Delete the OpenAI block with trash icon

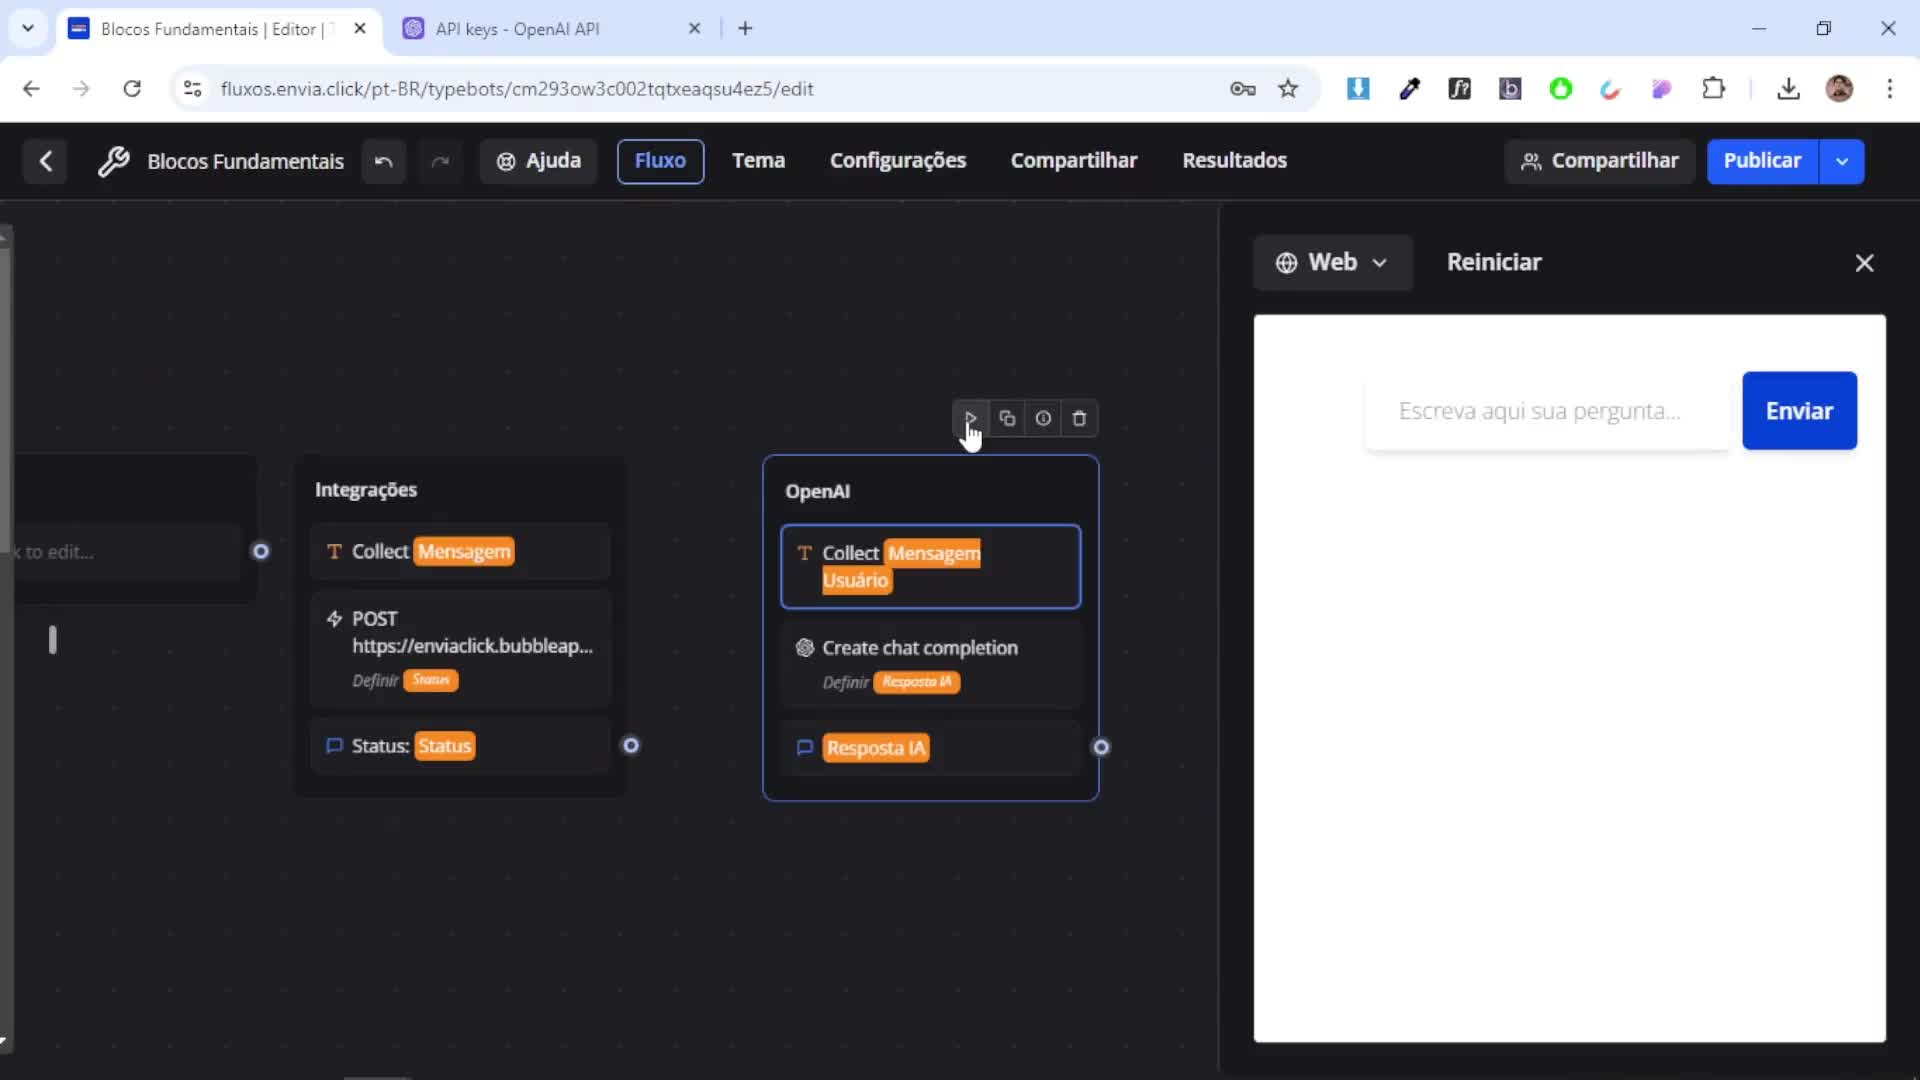click(1079, 418)
